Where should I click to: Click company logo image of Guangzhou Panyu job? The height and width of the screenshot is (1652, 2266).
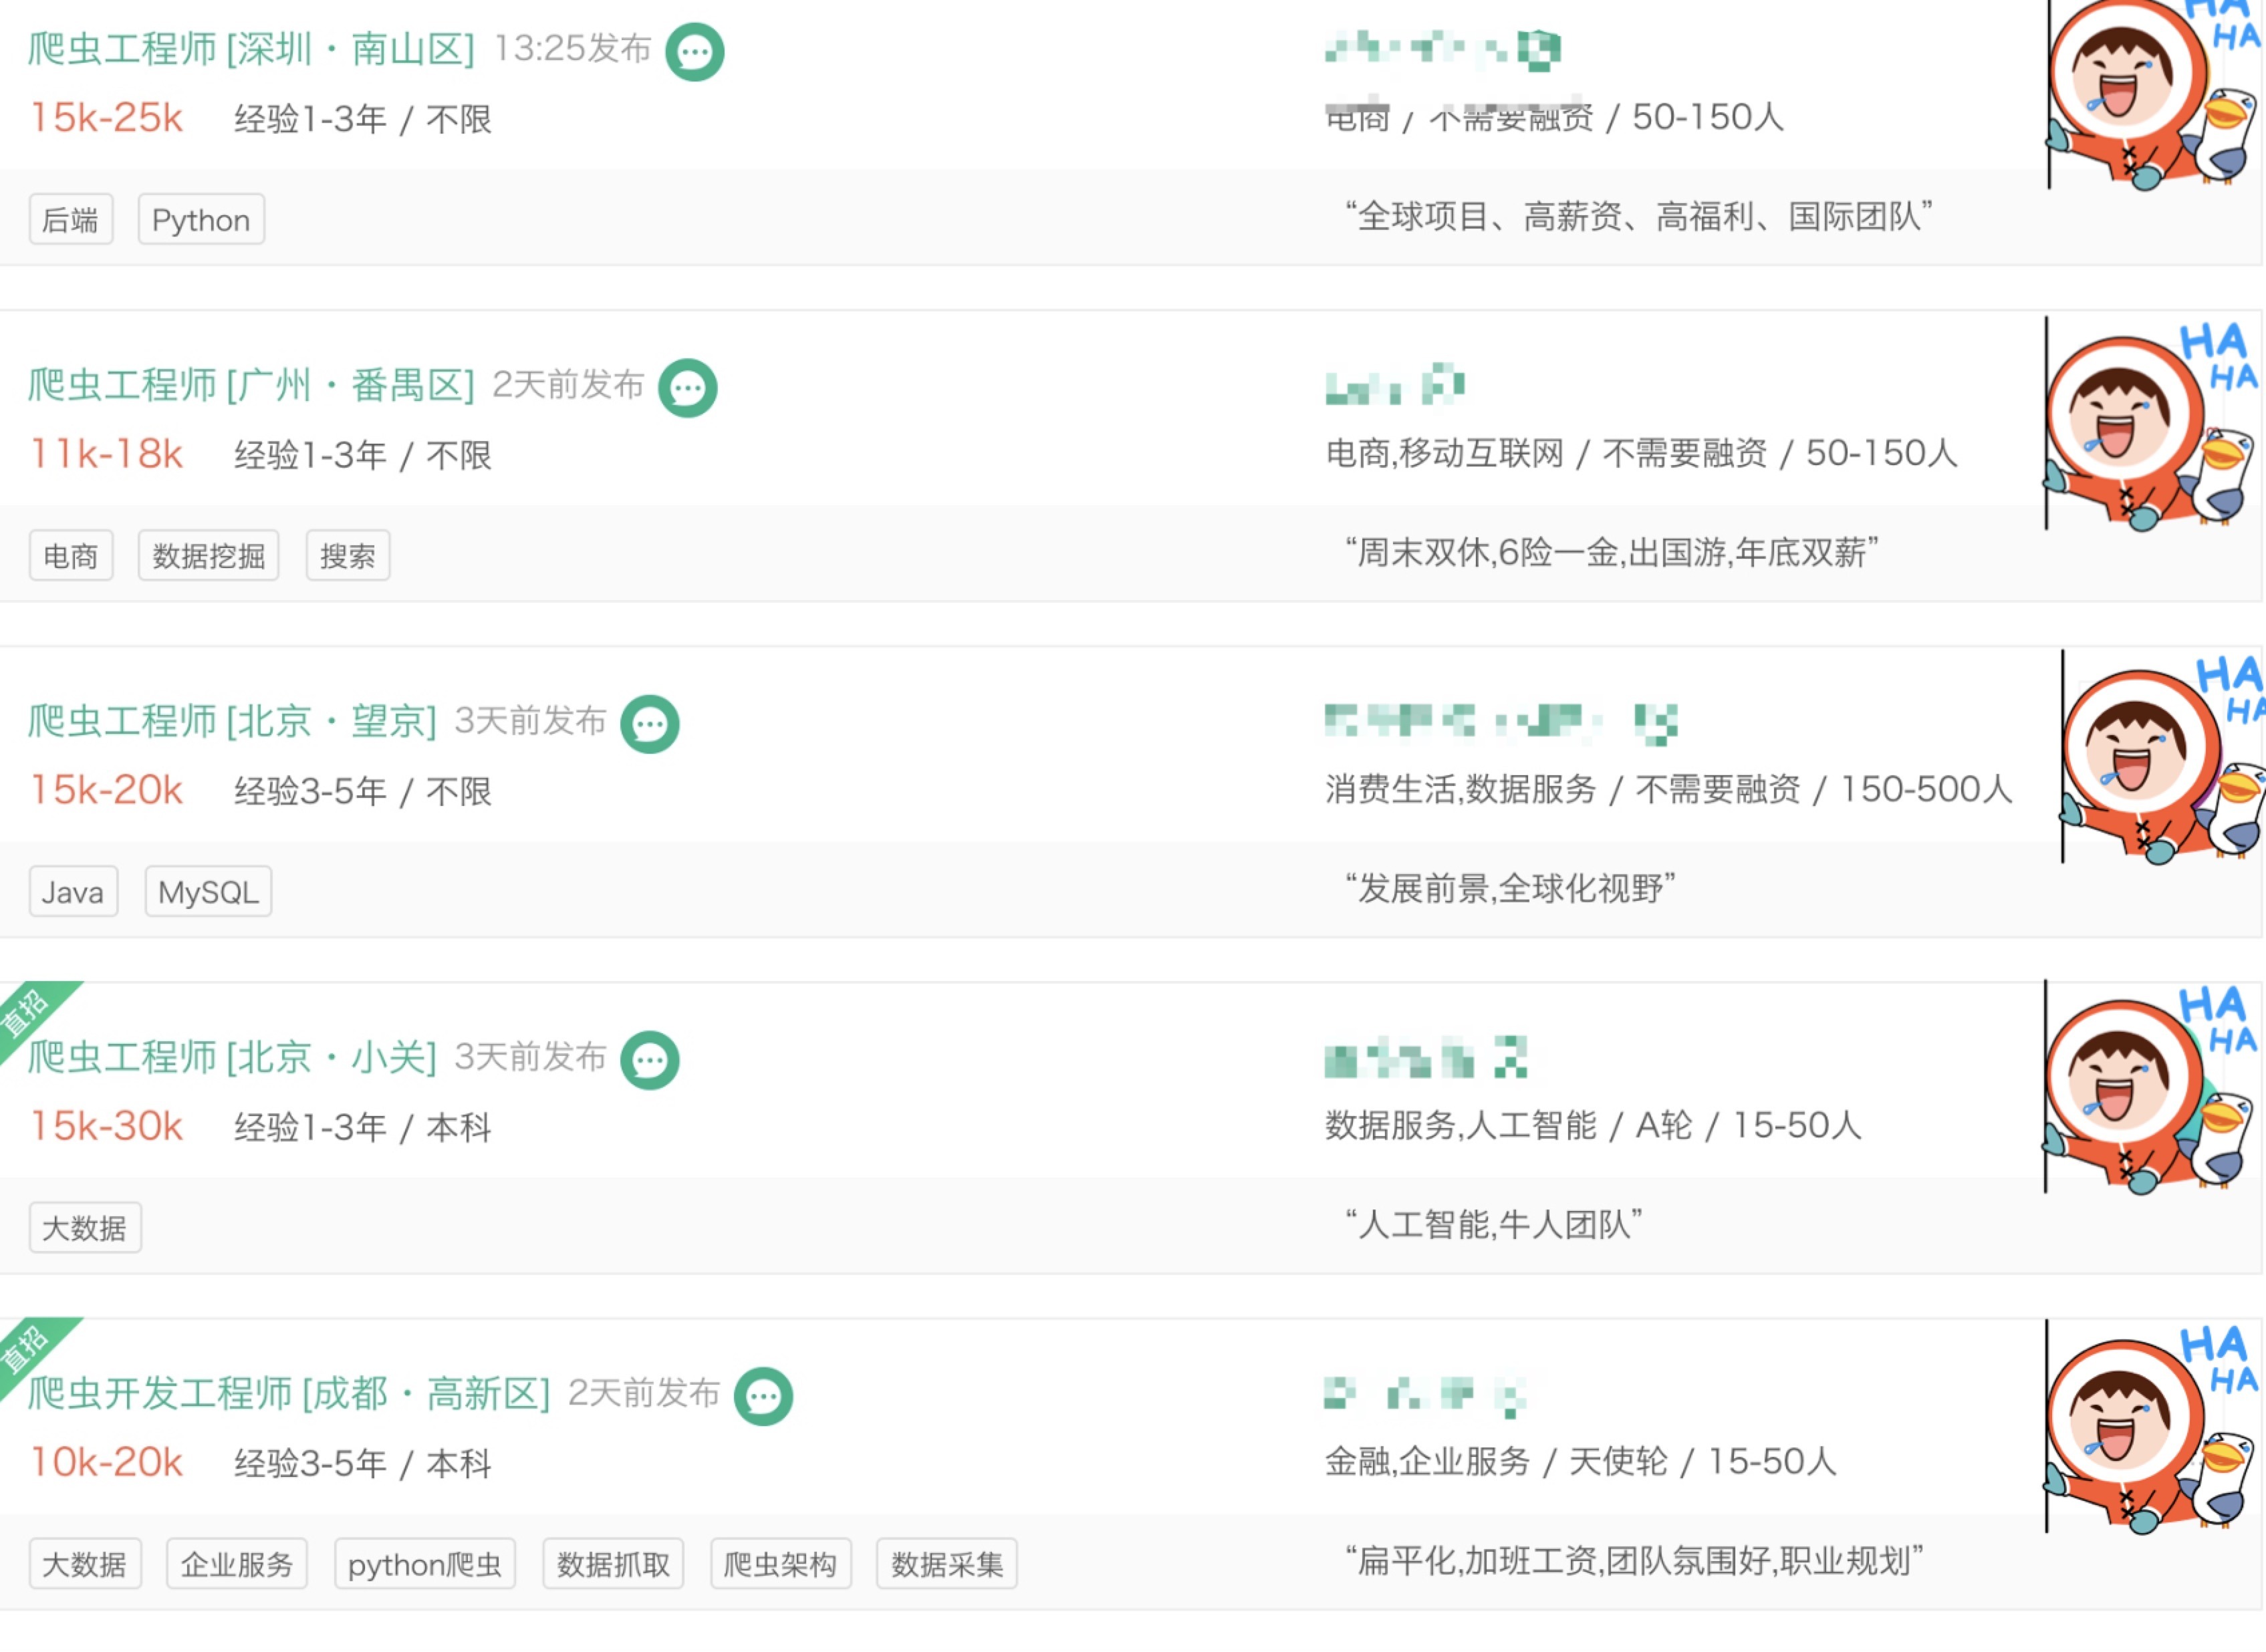pyautogui.click(x=2152, y=424)
